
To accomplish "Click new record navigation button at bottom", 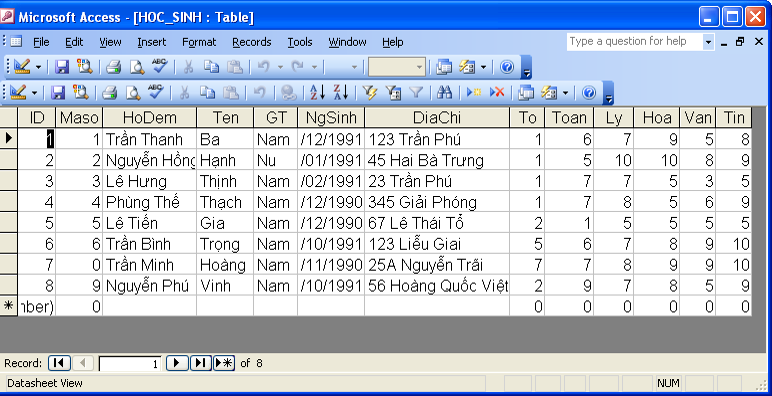I will (224, 363).
